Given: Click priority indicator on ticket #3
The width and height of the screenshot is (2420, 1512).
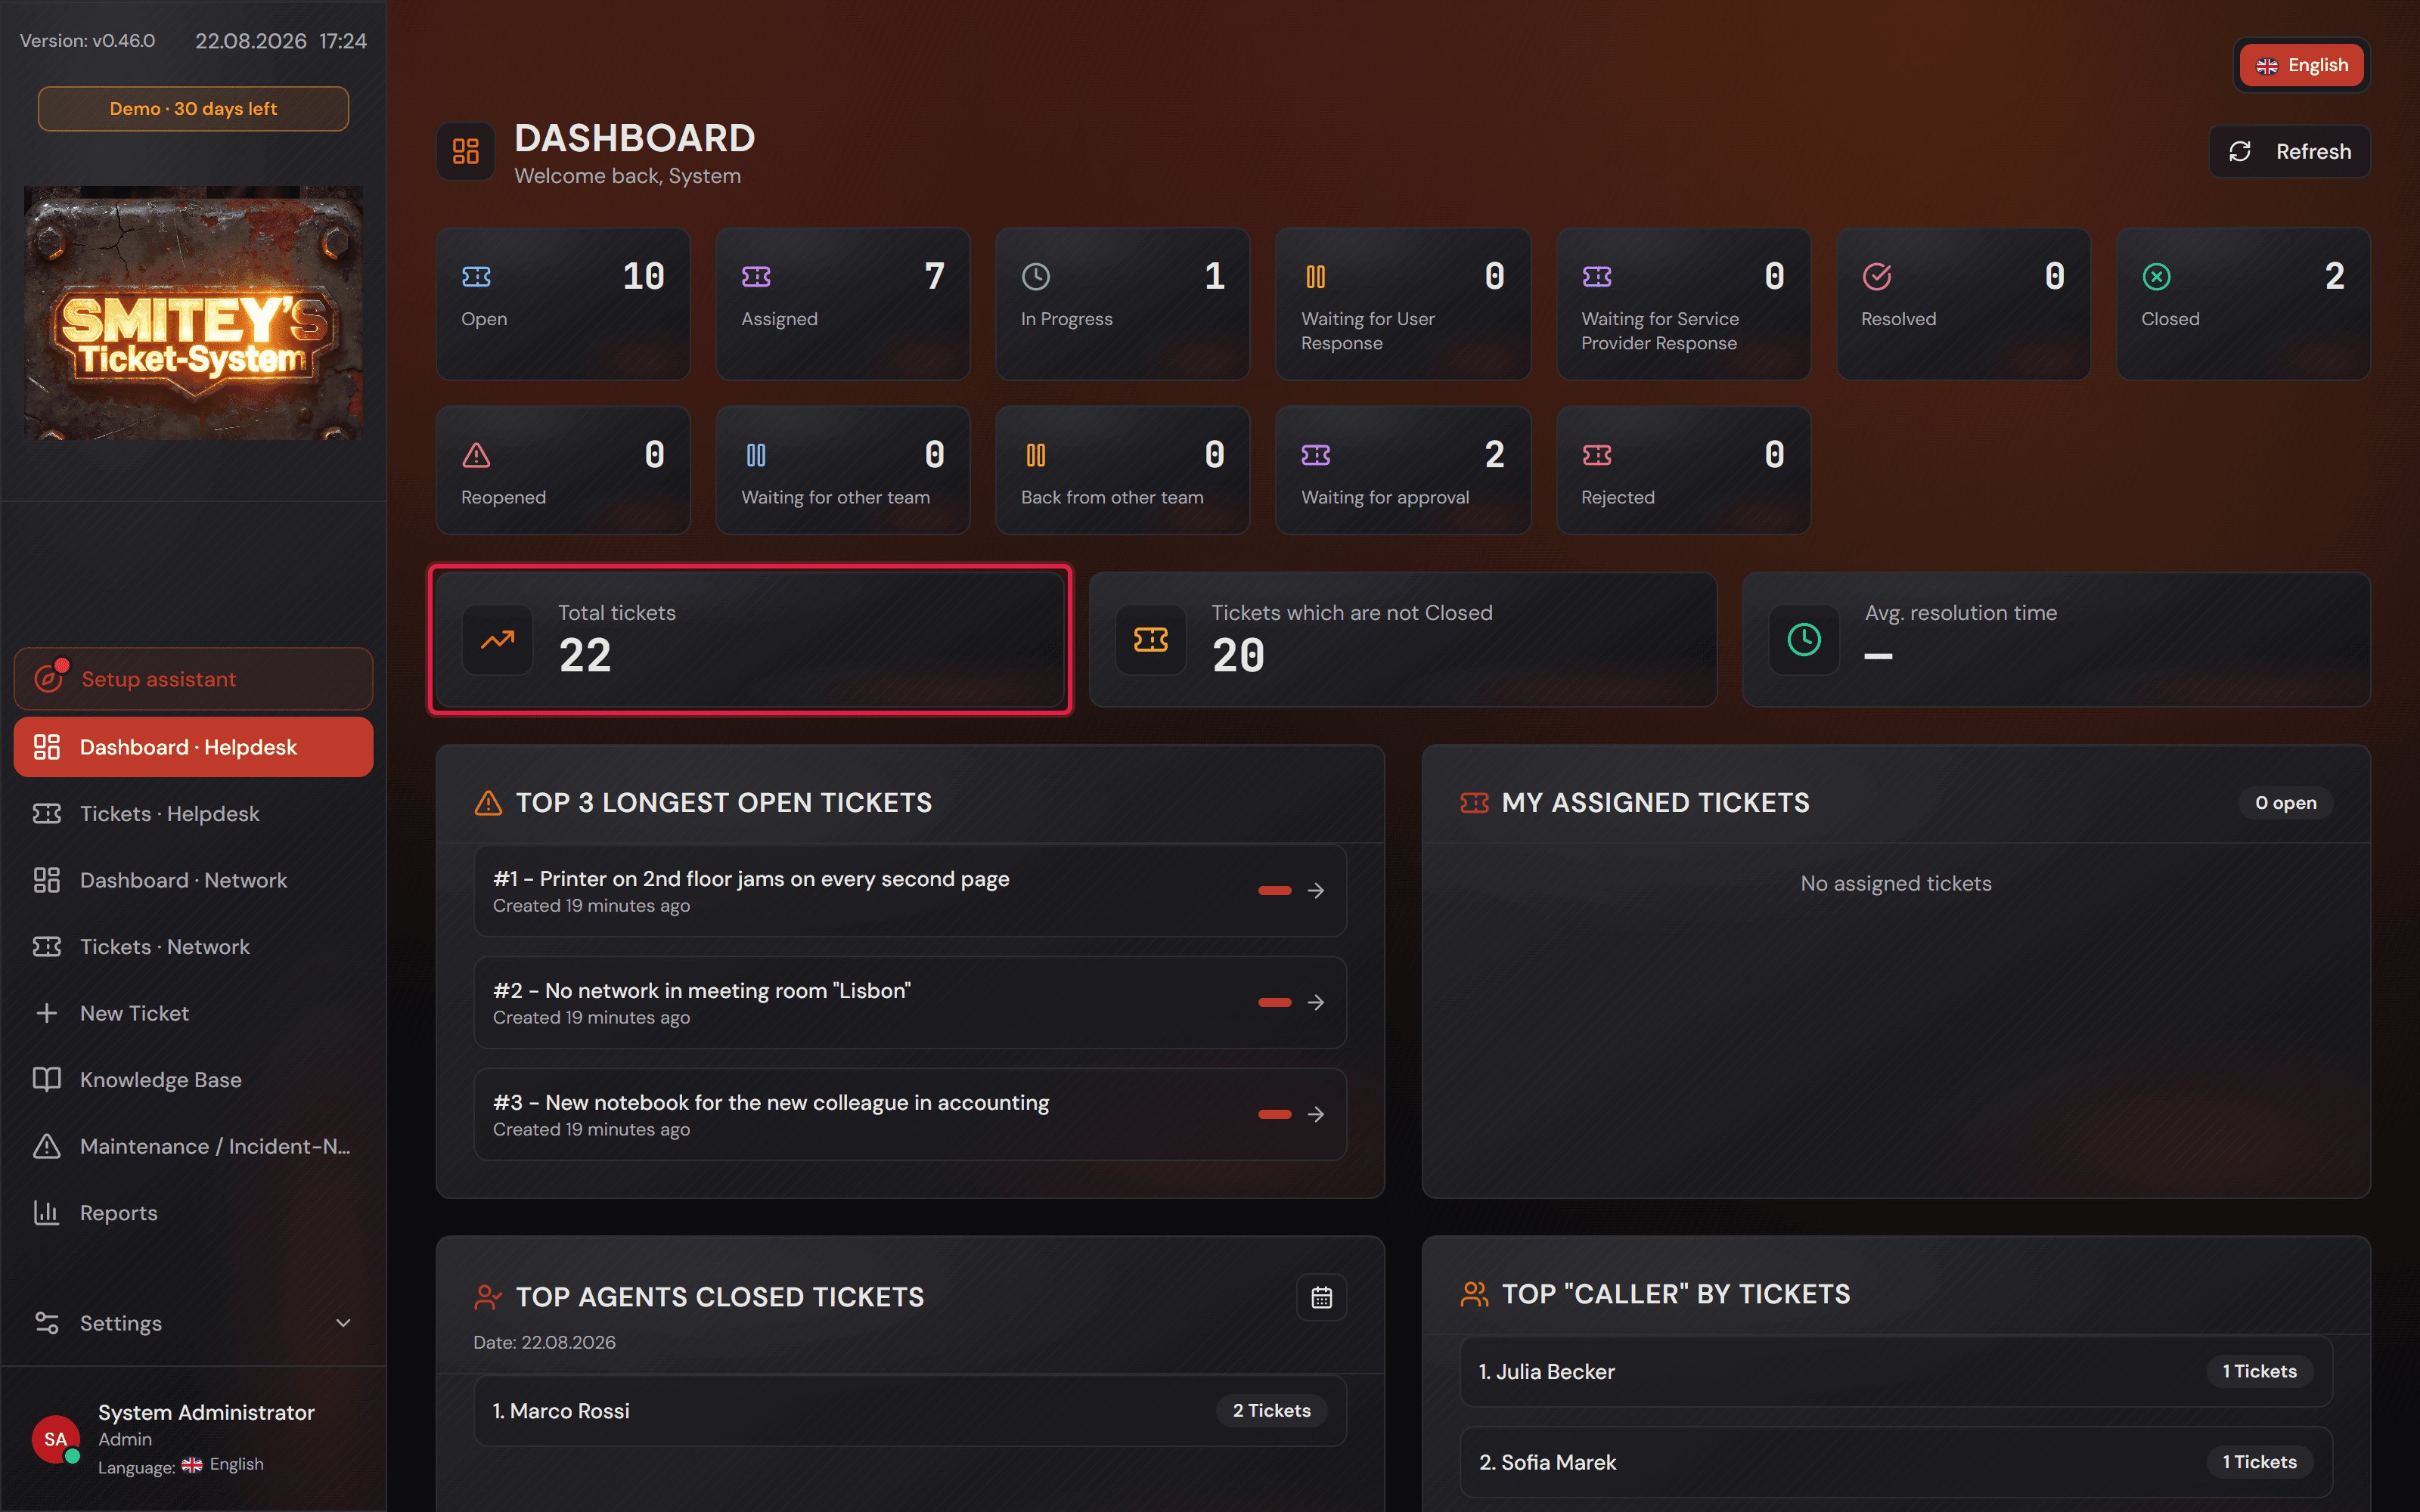Looking at the screenshot, I should coord(1274,1114).
